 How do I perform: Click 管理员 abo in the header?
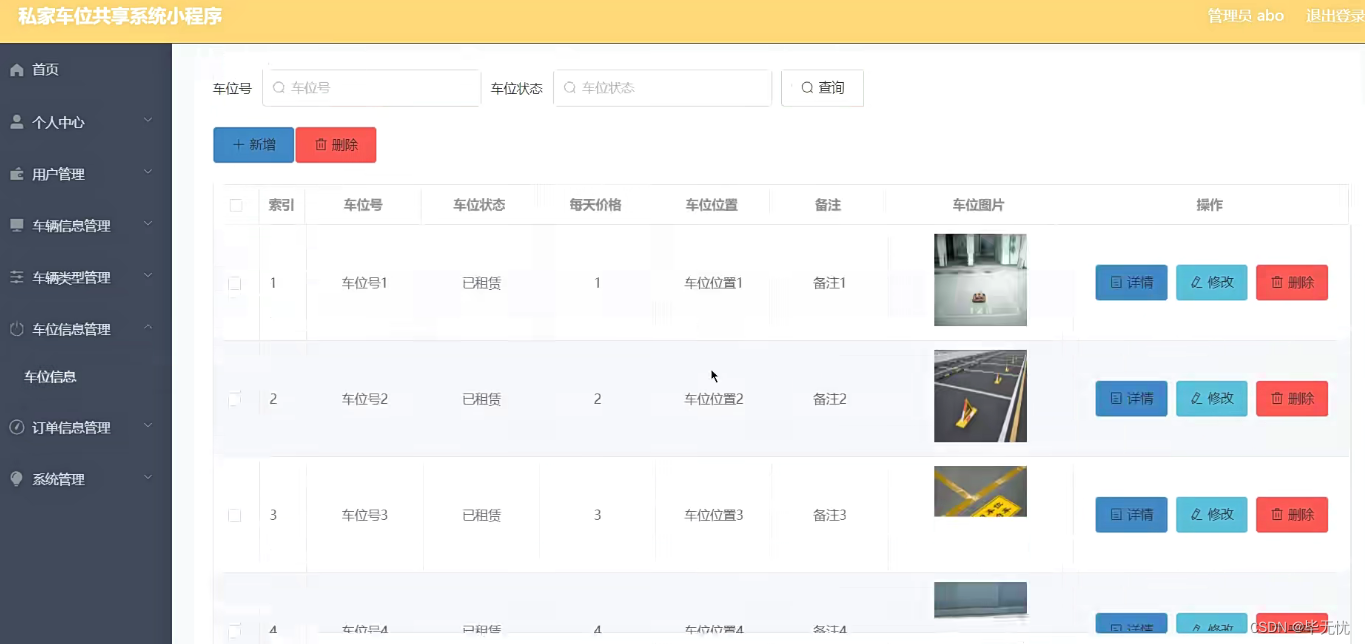pos(1245,16)
